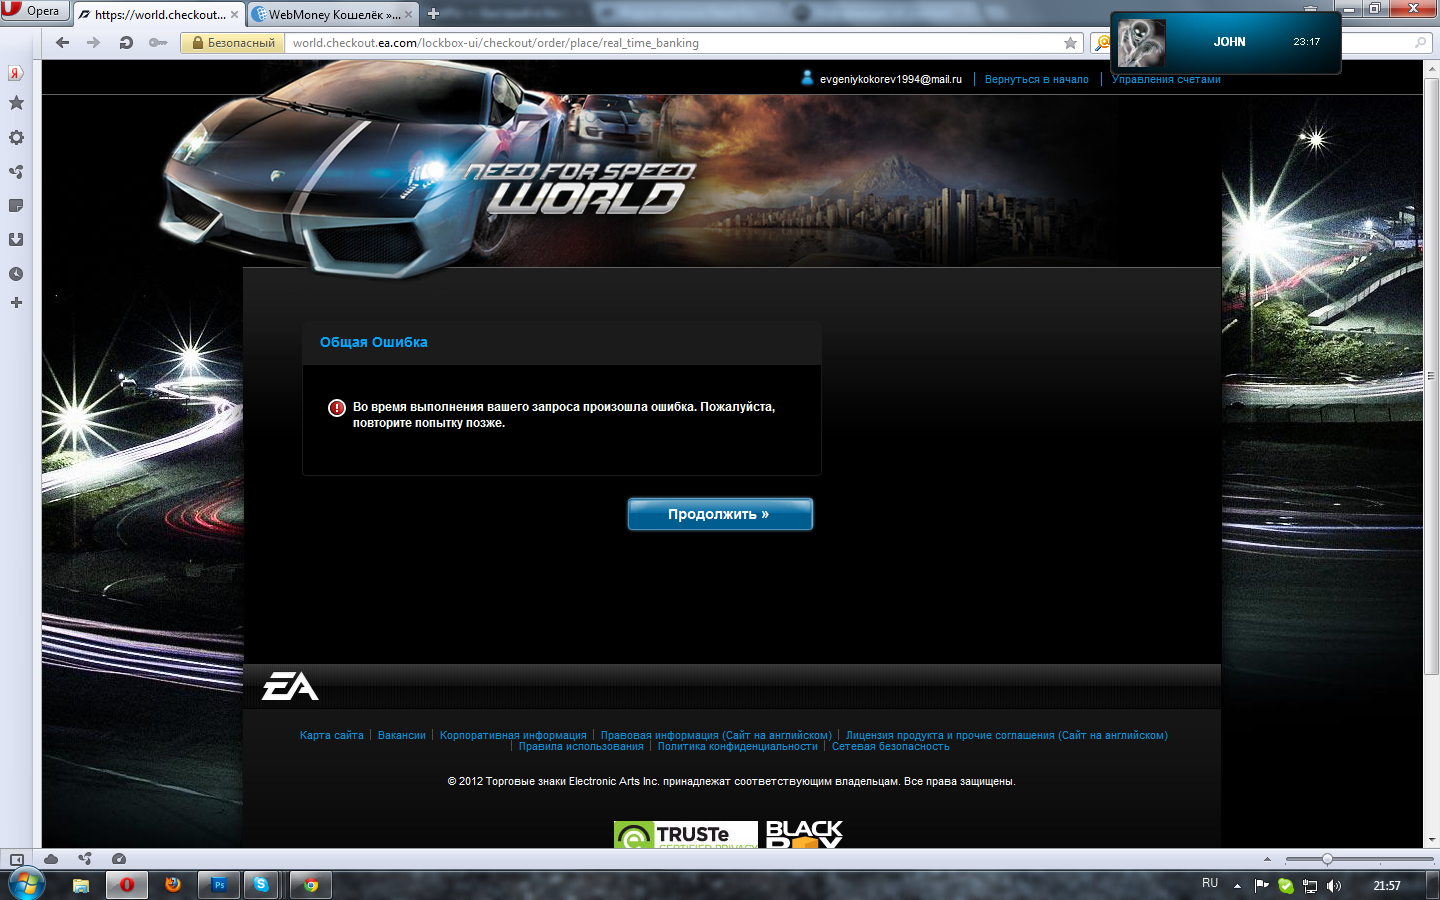Click the RU language indicator
The height and width of the screenshot is (900, 1440).
tap(1210, 883)
